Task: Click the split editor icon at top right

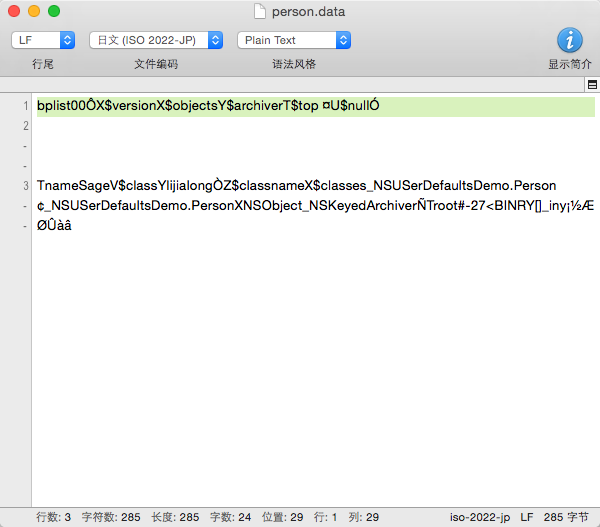Action: (x=592, y=85)
